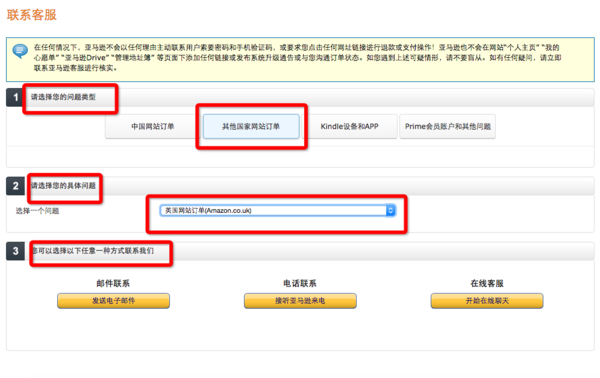Click 发送电子邮件 button
Viewport: 600px width, 378px height.
[x=114, y=301]
